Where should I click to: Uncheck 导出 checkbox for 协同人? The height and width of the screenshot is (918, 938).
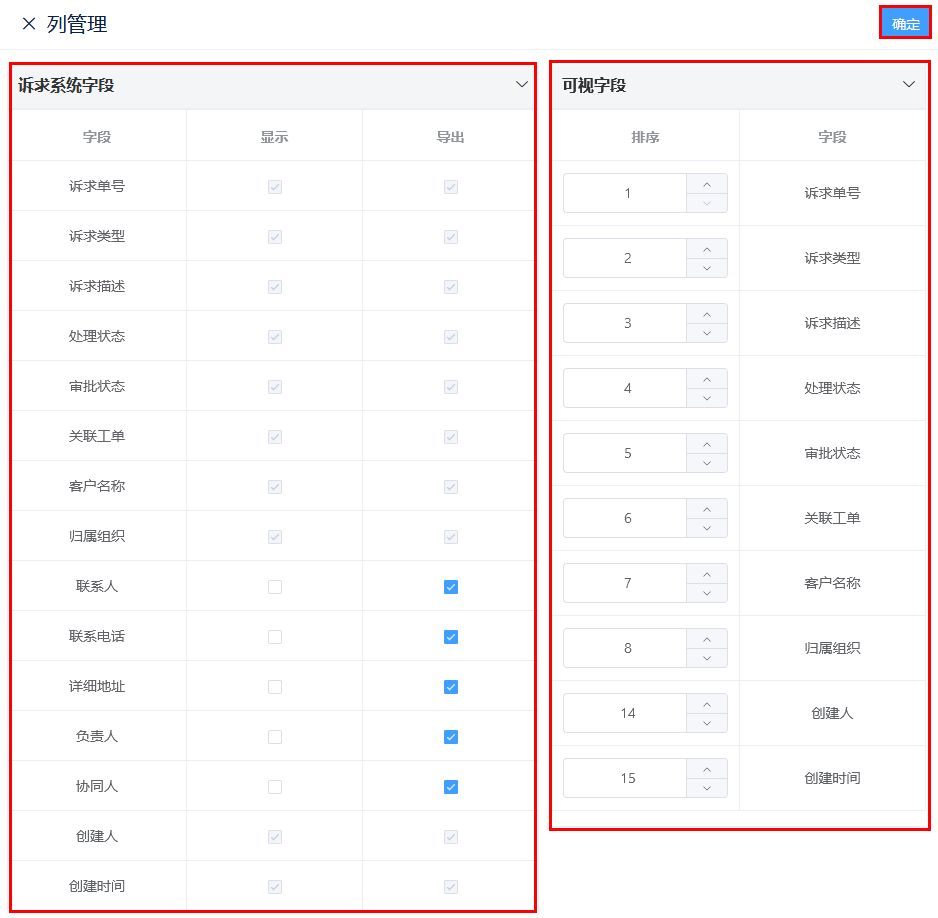pyautogui.click(x=451, y=786)
